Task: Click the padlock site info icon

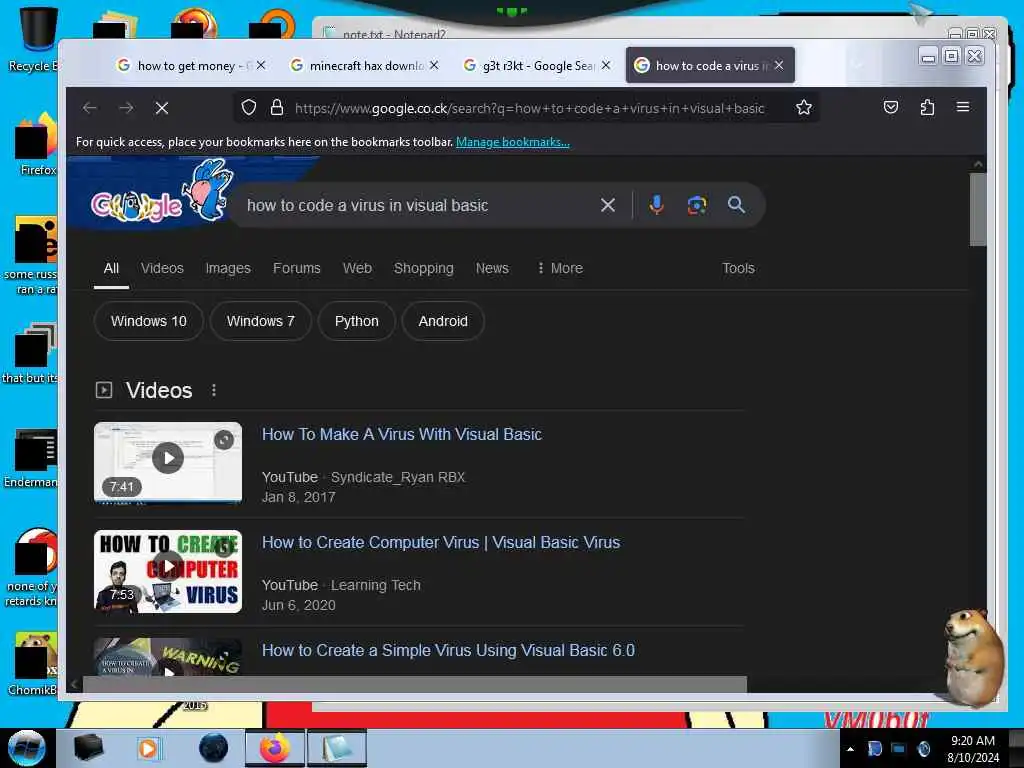Action: click(277, 107)
